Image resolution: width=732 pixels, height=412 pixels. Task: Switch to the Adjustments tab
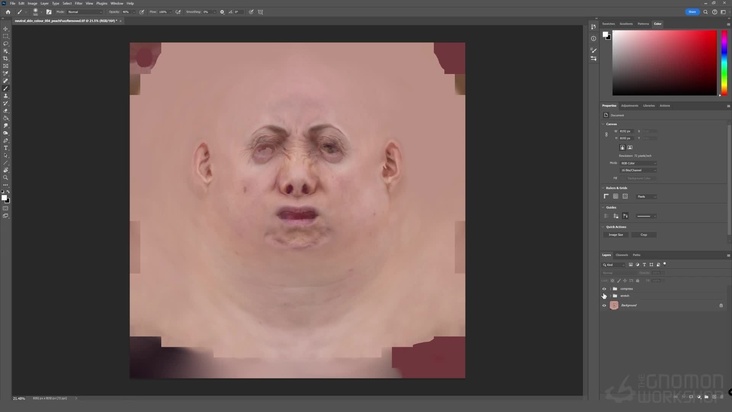coord(629,106)
